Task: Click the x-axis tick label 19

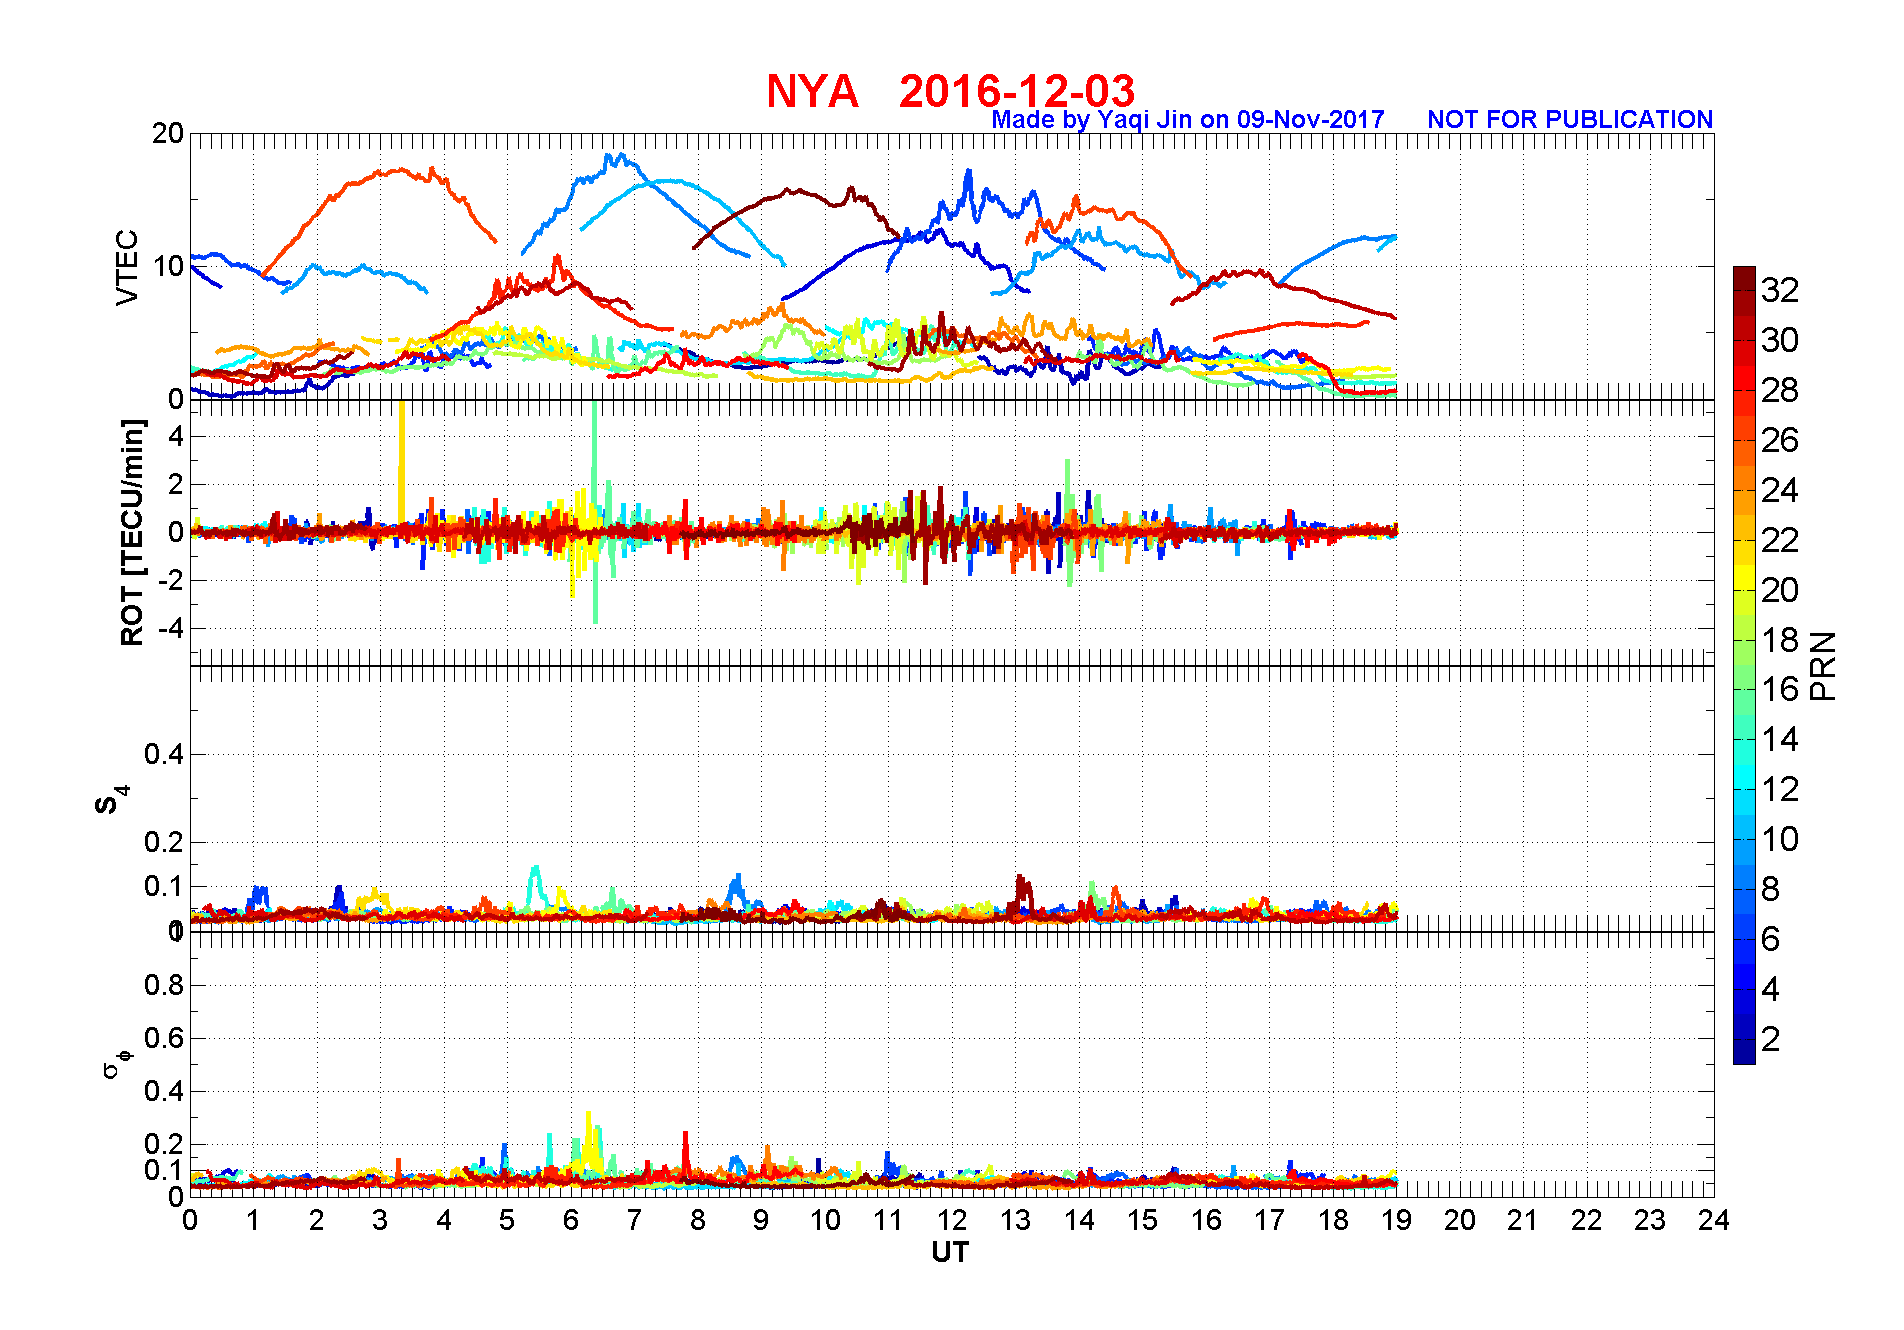Action: [1397, 1220]
